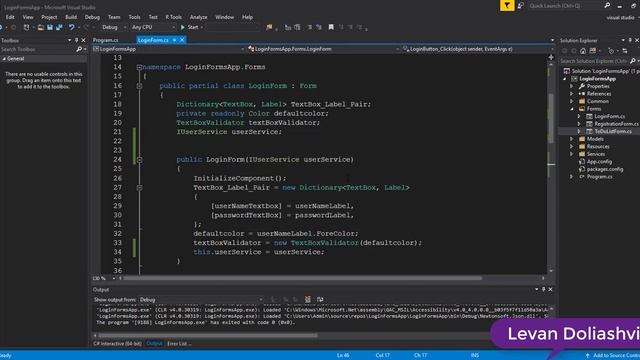Click the Clear All icon in Output toolbar
640x360 pixels.
pos(308,300)
